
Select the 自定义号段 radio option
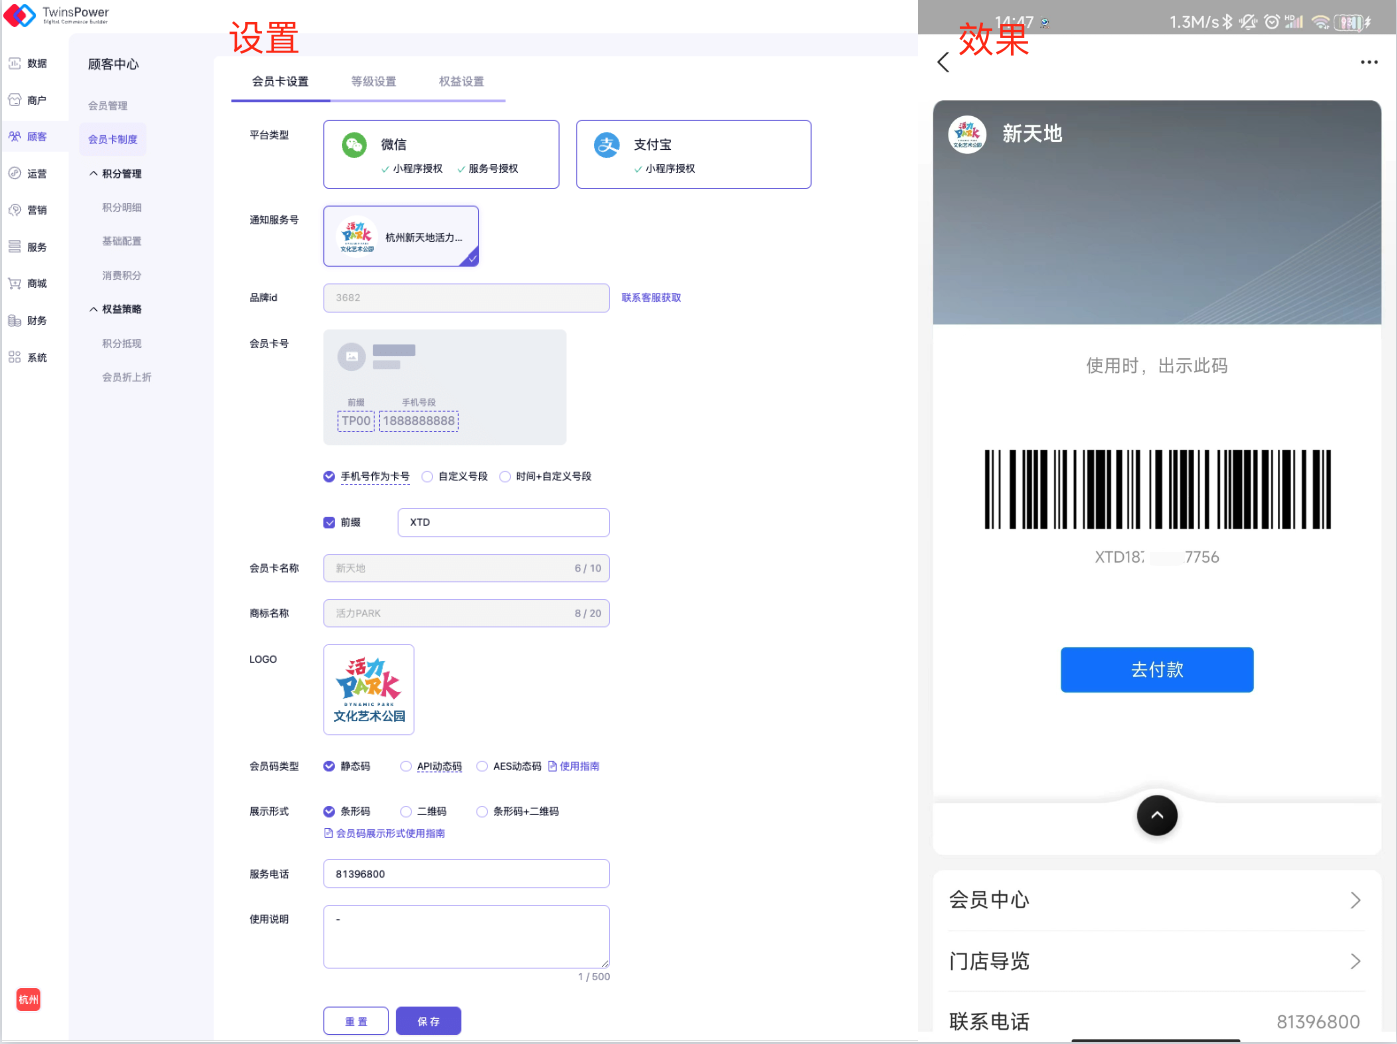(x=428, y=477)
